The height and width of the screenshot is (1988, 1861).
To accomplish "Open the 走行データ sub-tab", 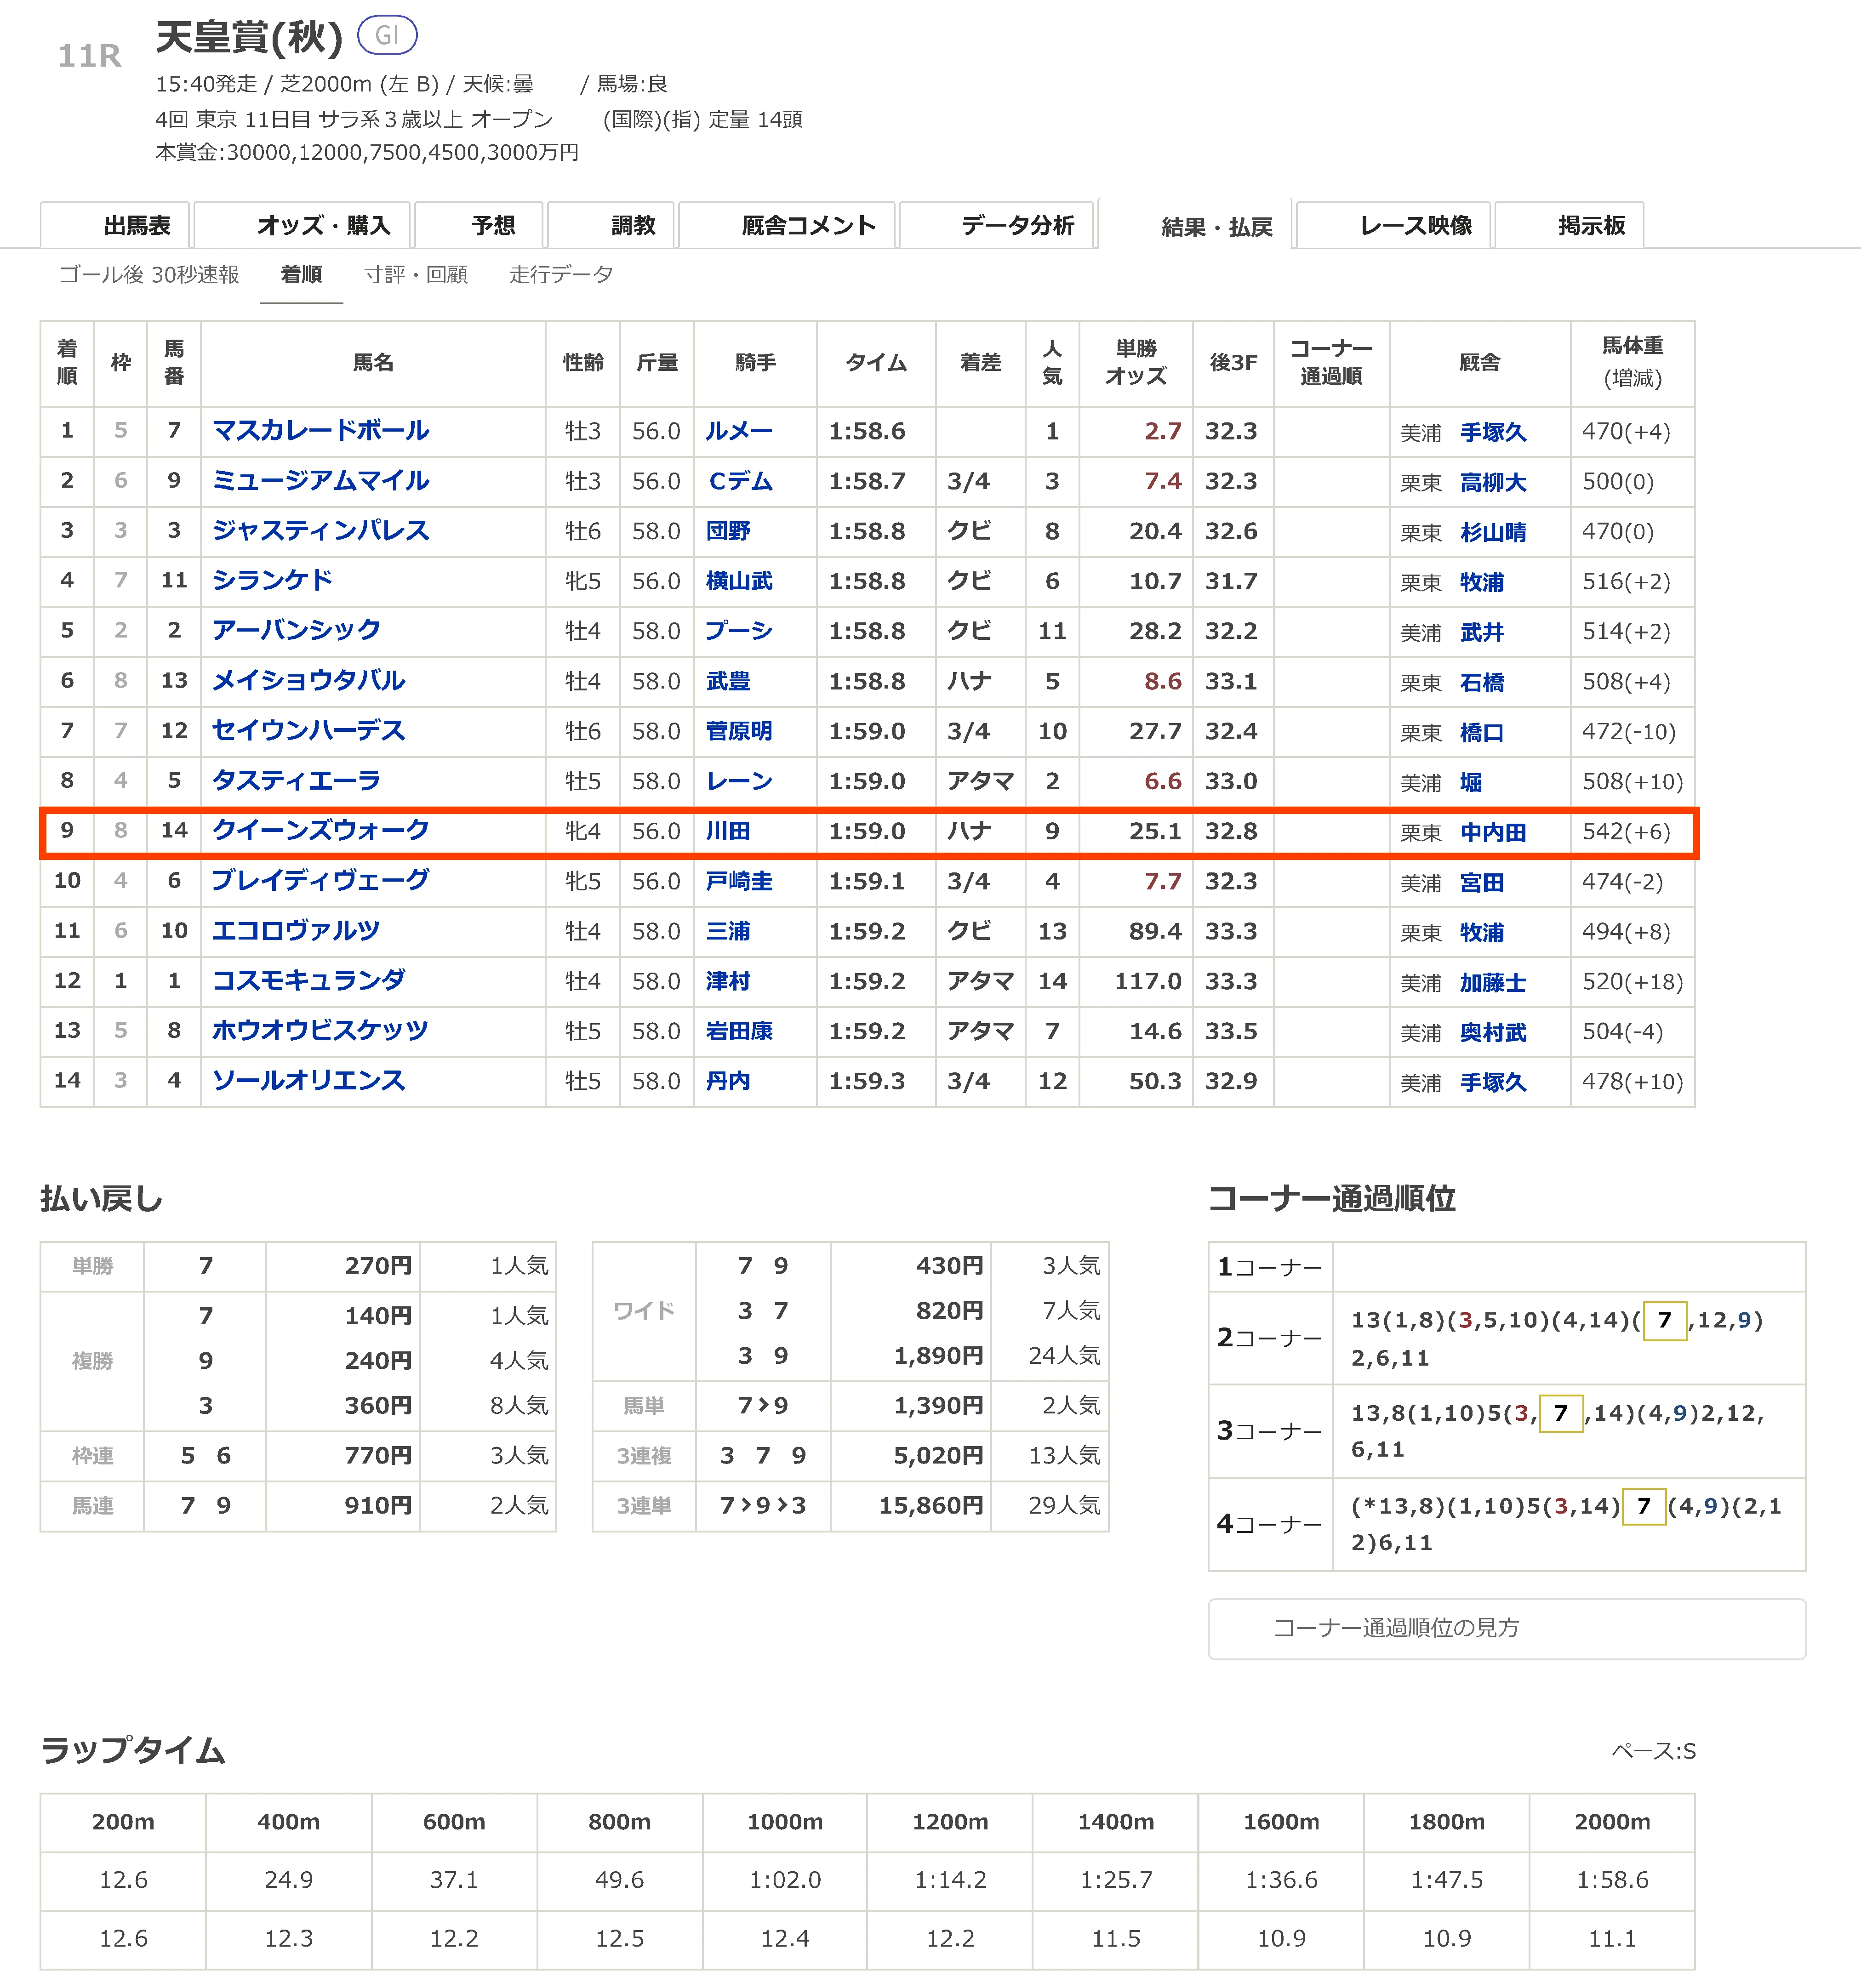I will coord(561,275).
